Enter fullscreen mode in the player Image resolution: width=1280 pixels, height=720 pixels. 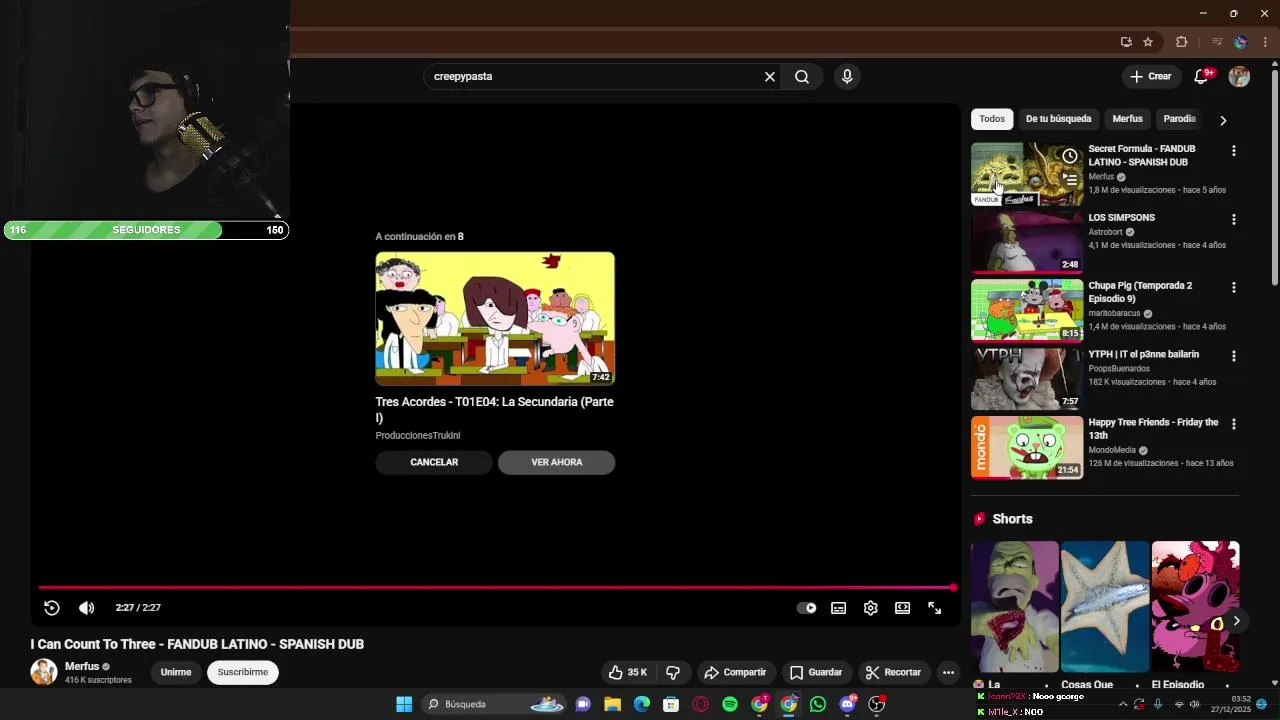[x=935, y=608]
